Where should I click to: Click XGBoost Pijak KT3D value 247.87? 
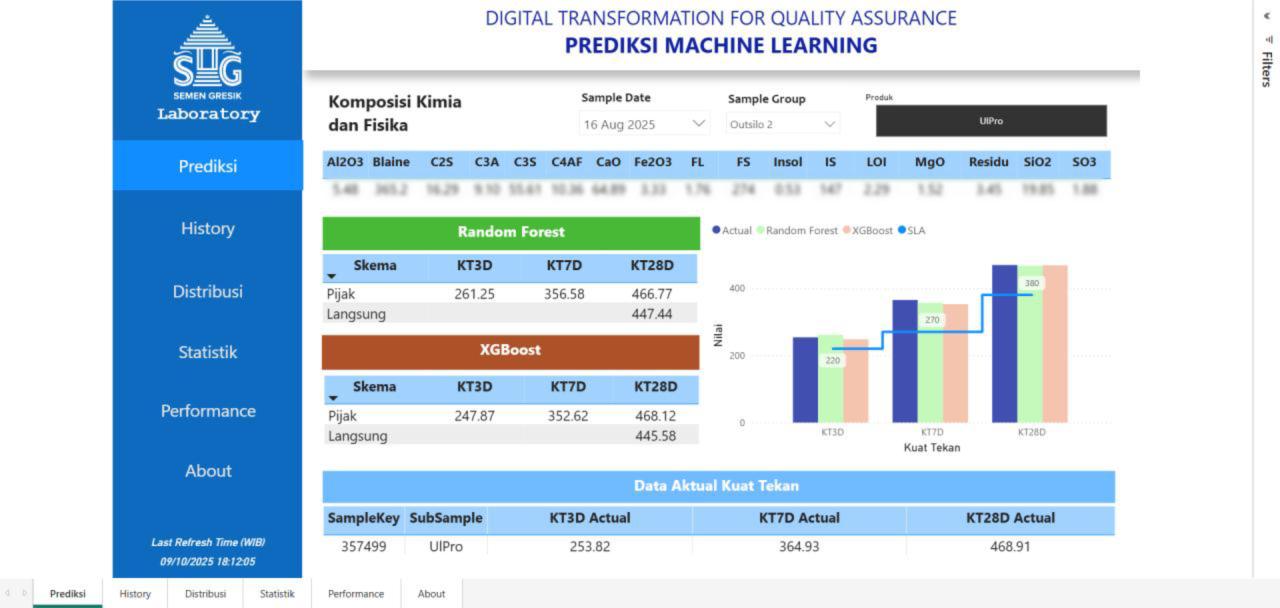click(474, 416)
